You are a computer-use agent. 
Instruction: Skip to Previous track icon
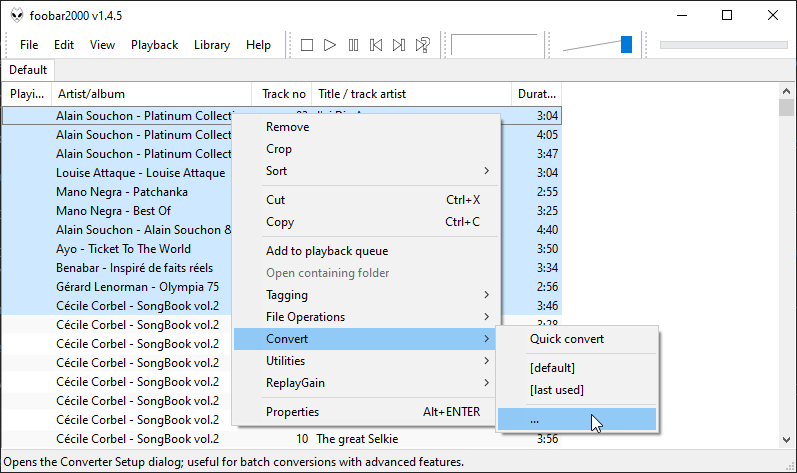click(x=376, y=45)
